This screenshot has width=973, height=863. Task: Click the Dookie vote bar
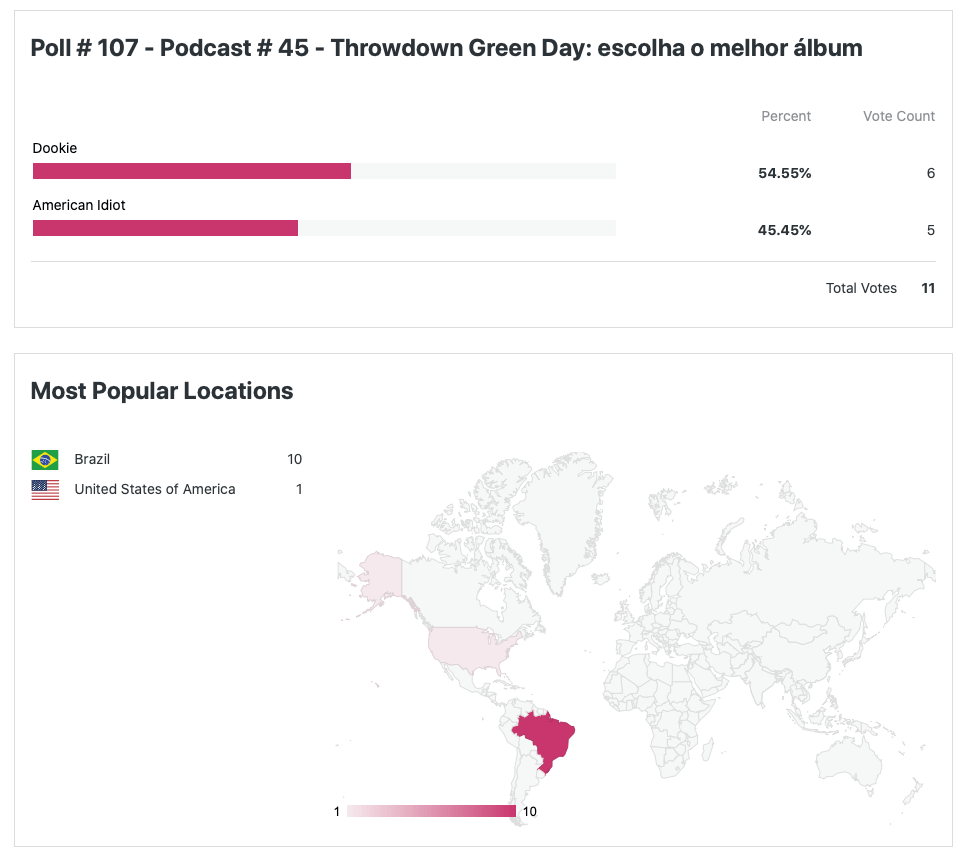(192, 171)
